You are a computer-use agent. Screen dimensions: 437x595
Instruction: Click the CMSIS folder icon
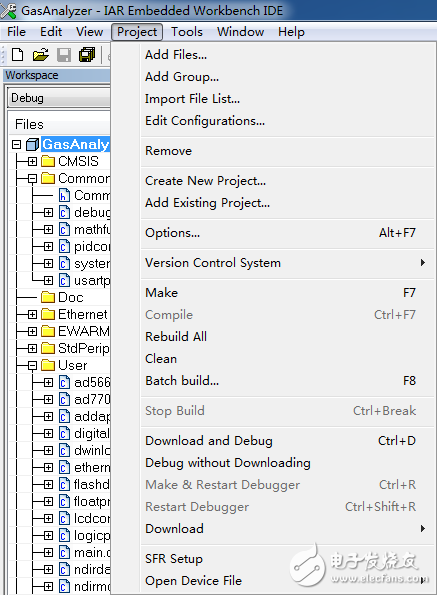coord(48,161)
